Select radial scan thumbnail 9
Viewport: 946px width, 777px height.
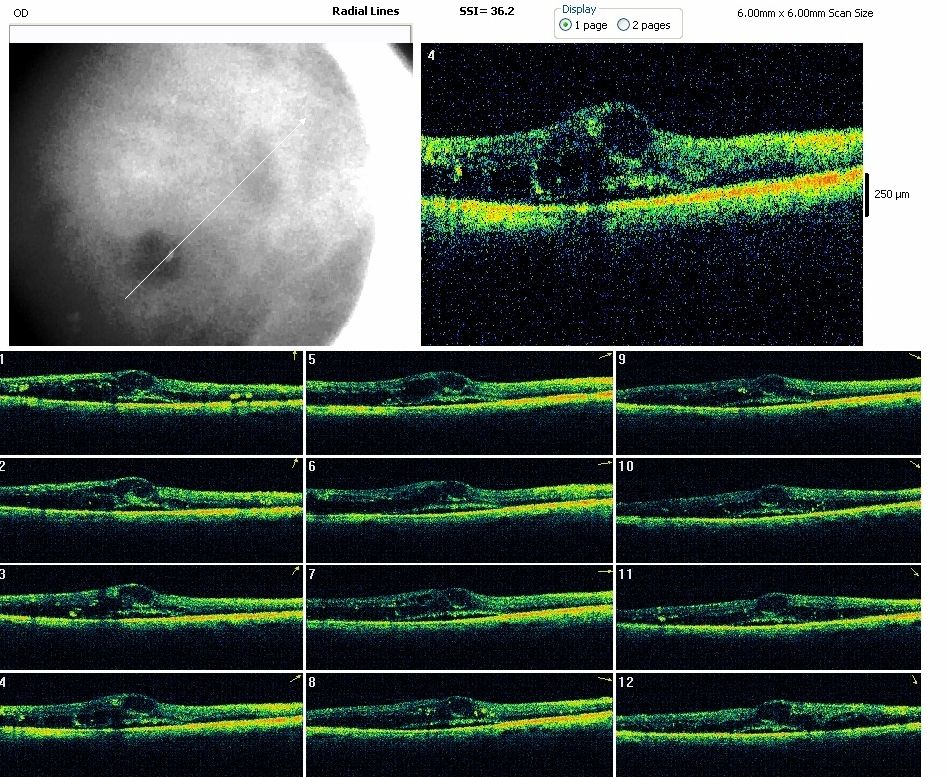click(768, 402)
